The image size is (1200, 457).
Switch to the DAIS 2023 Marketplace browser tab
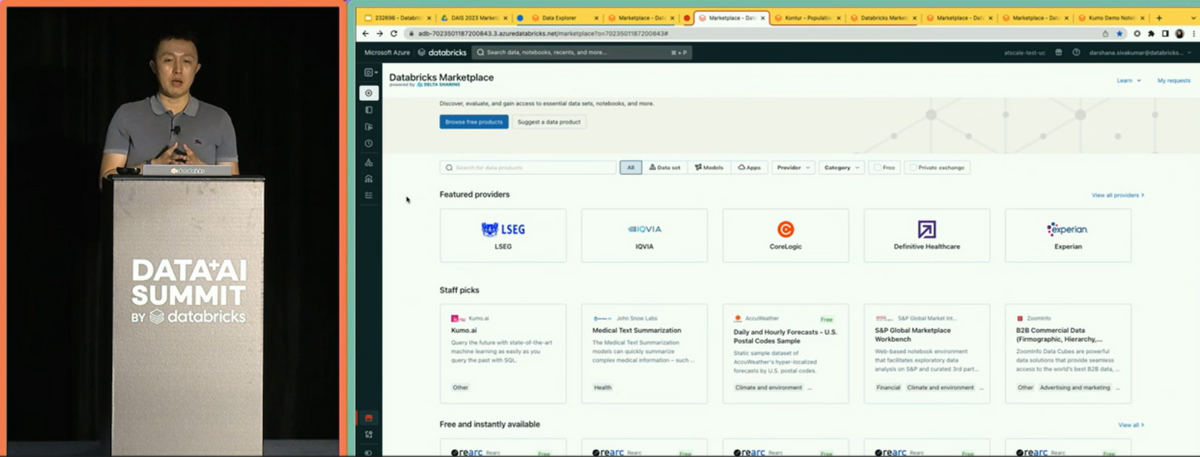pyautogui.click(x=475, y=18)
